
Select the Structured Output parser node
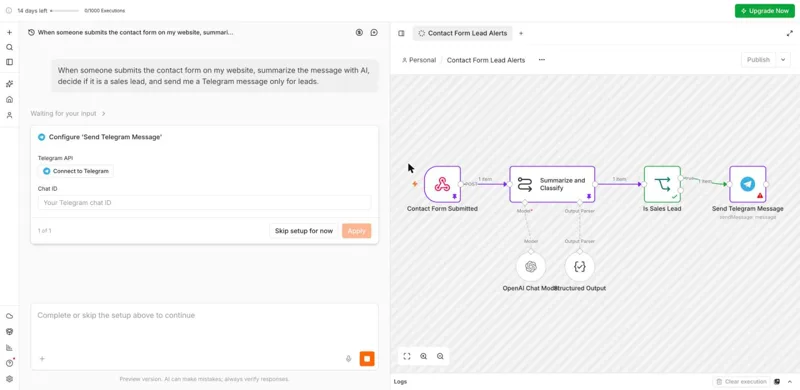[580, 266]
